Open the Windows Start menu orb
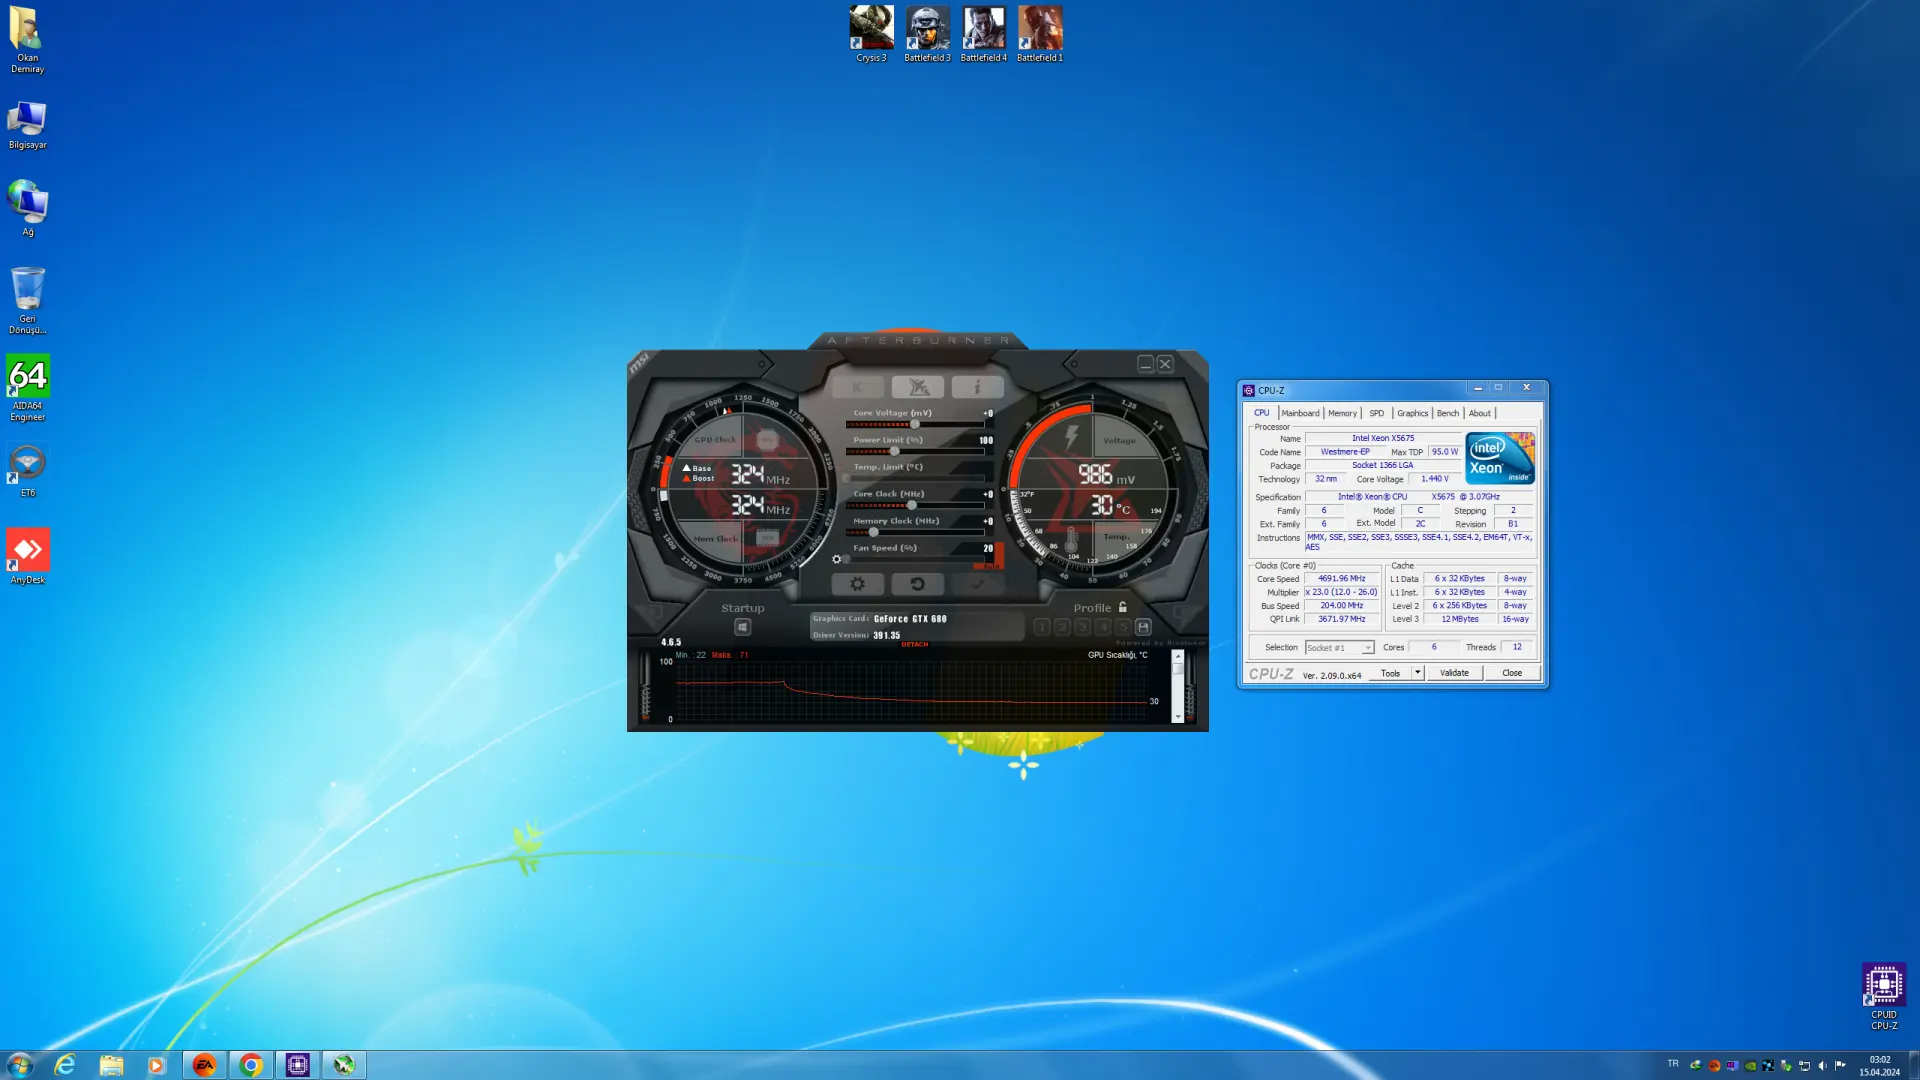The width and height of the screenshot is (1920, 1080). click(x=20, y=1065)
